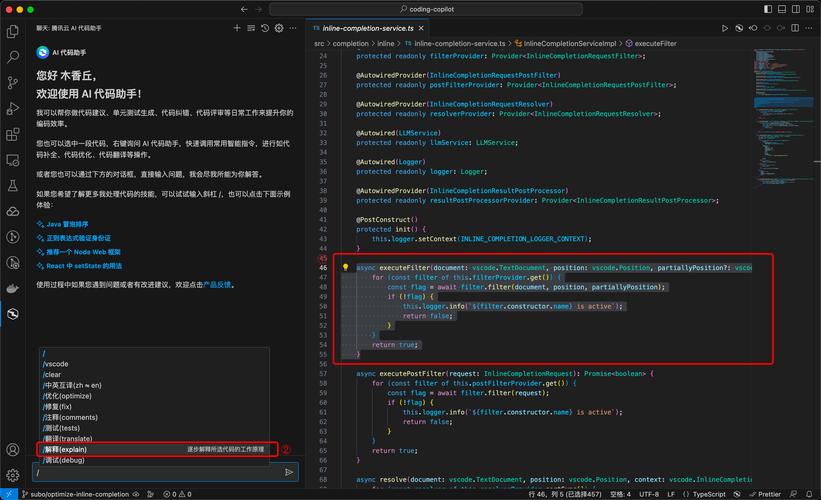Toggle the primary side bar layout
The width and height of the screenshot is (821, 500).
[768, 9]
